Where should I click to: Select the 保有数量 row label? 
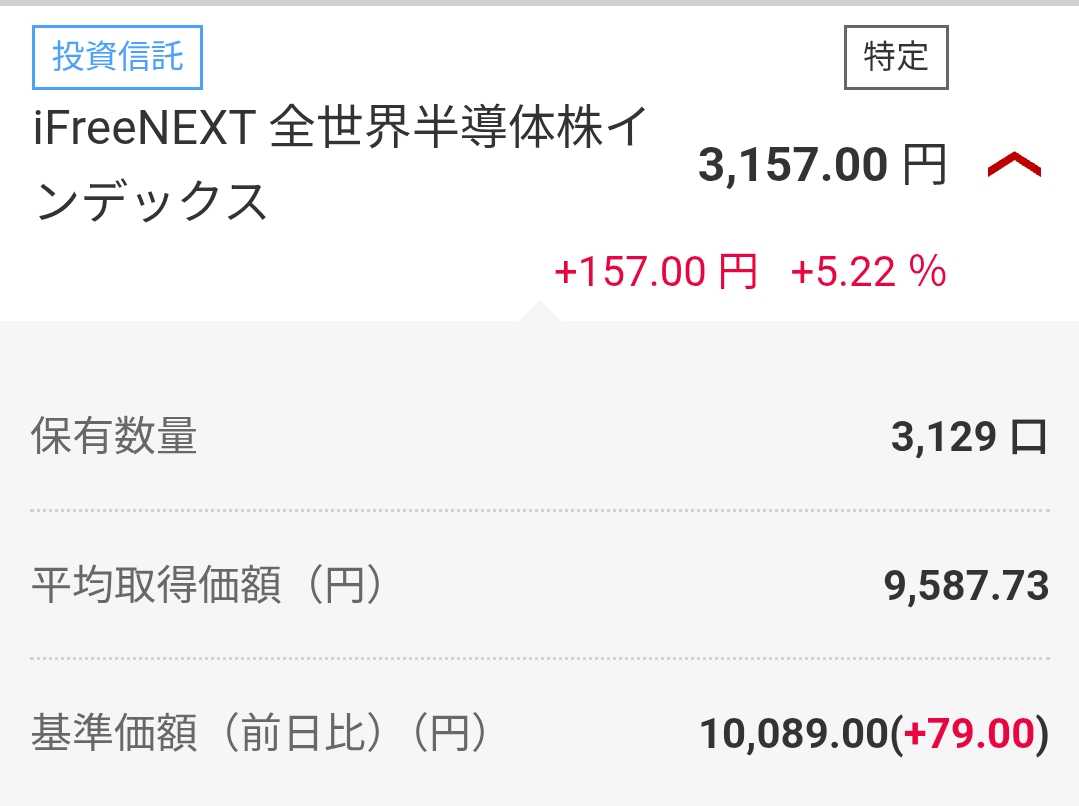point(114,437)
